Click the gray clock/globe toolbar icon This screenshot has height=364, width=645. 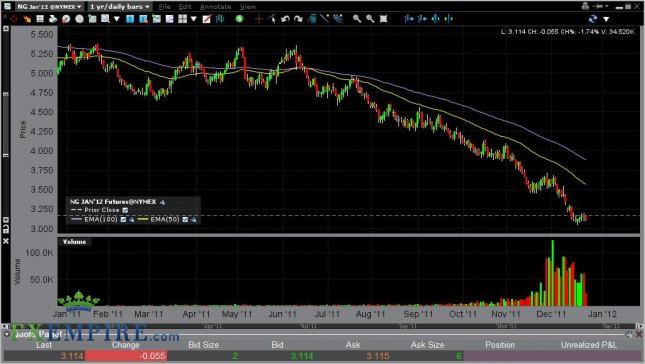pyautogui.click(x=79, y=19)
